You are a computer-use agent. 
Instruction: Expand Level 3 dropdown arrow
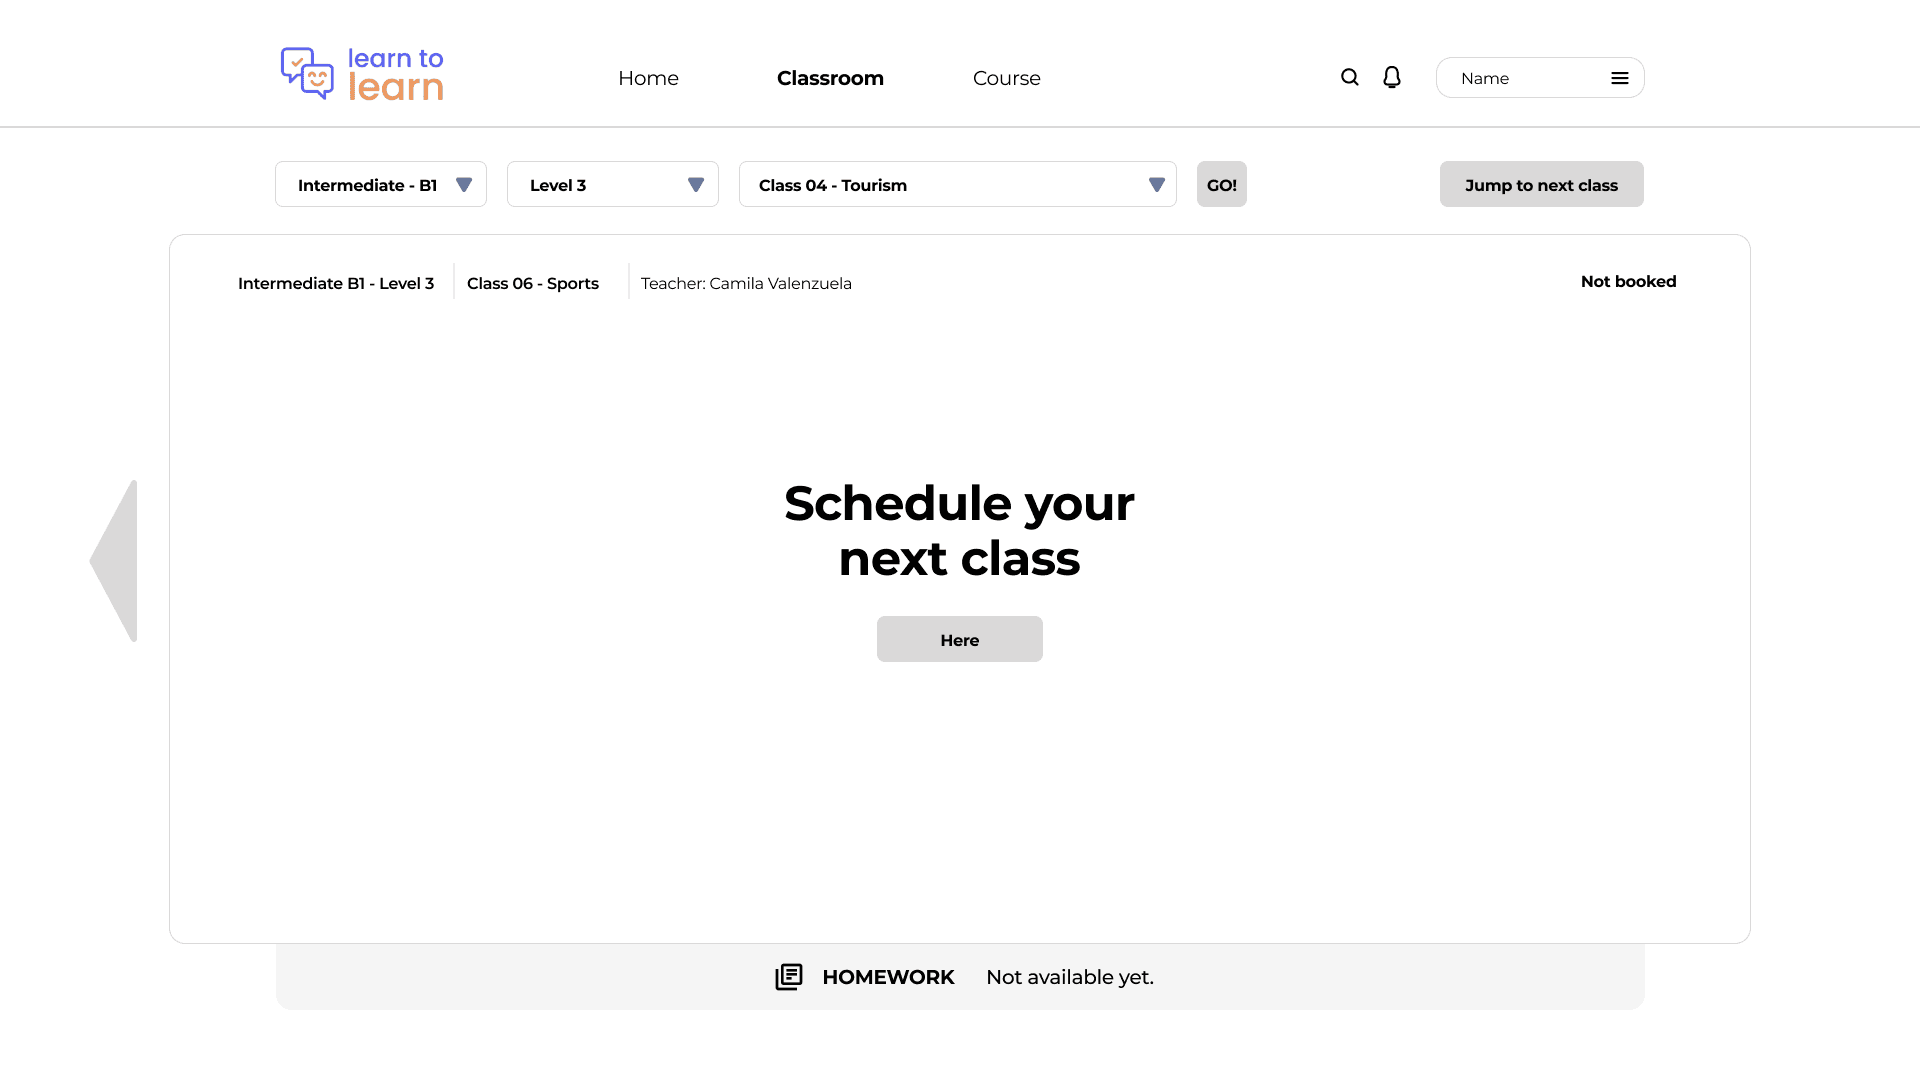(696, 185)
